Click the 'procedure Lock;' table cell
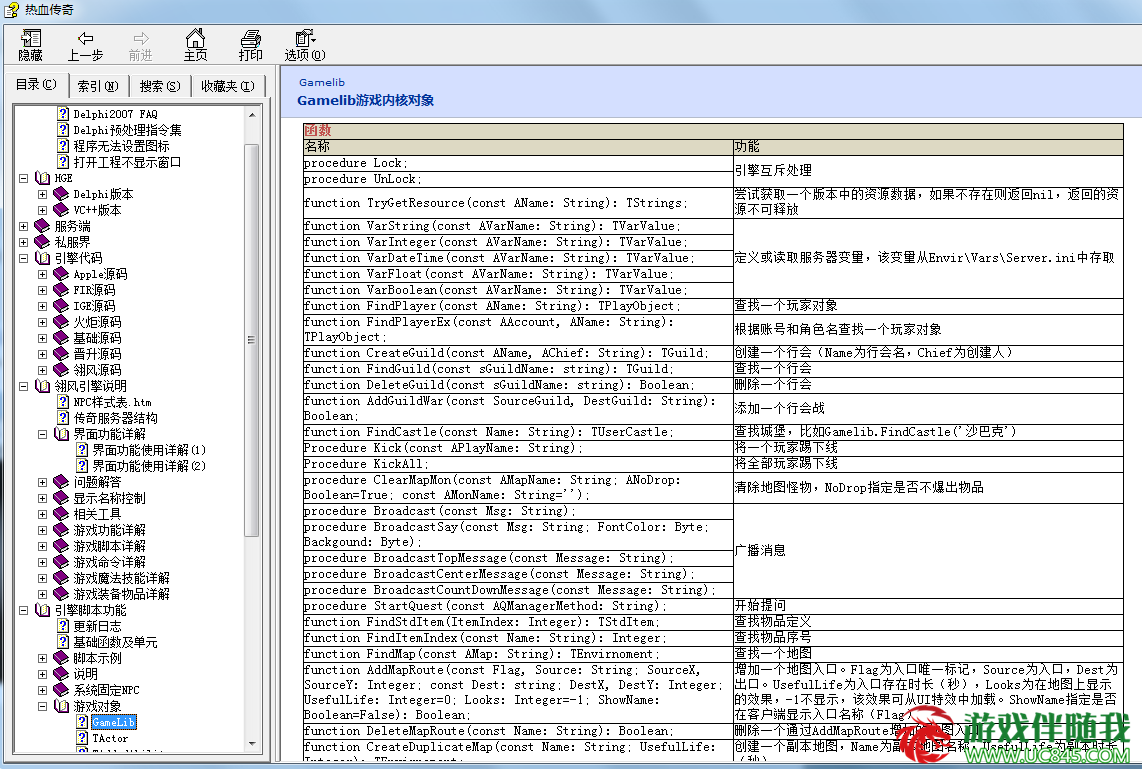The image size is (1142, 769). [518, 163]
